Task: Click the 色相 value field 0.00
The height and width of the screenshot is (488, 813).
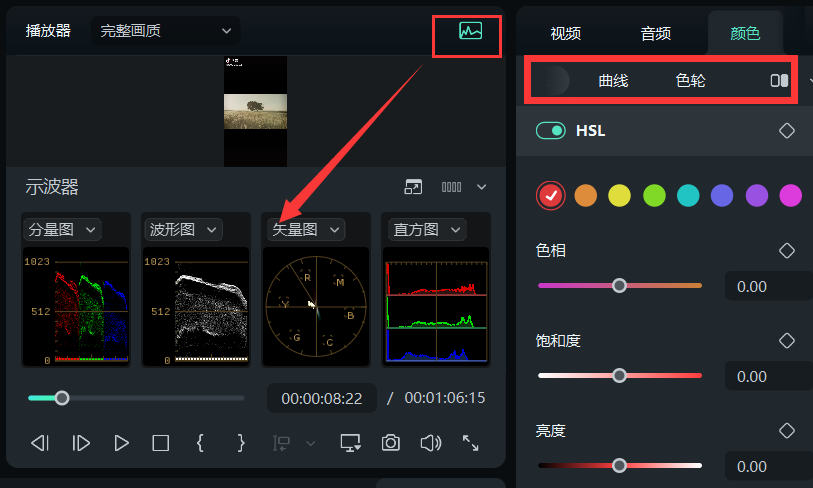Action: [768, 286]
